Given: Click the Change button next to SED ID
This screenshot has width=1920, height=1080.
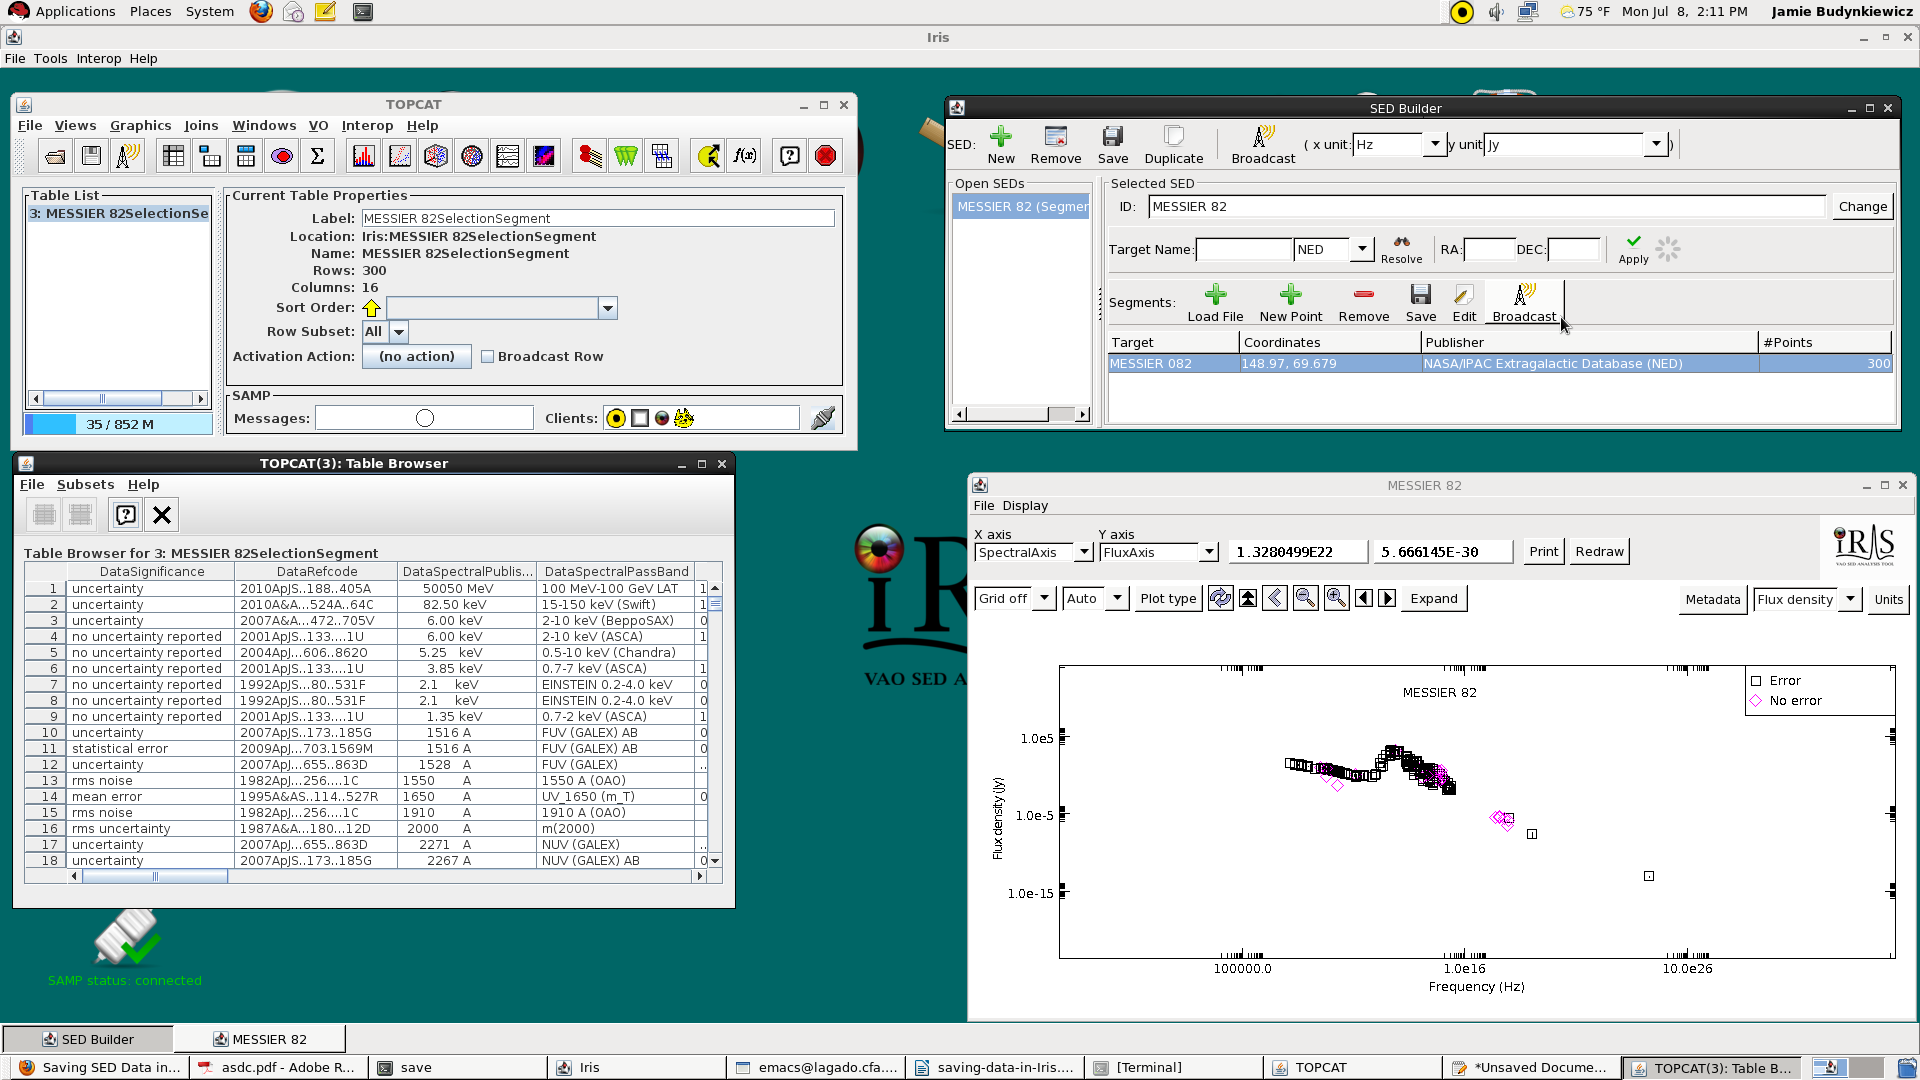Looking at the screenshot, I should (x=1862, y=207).
